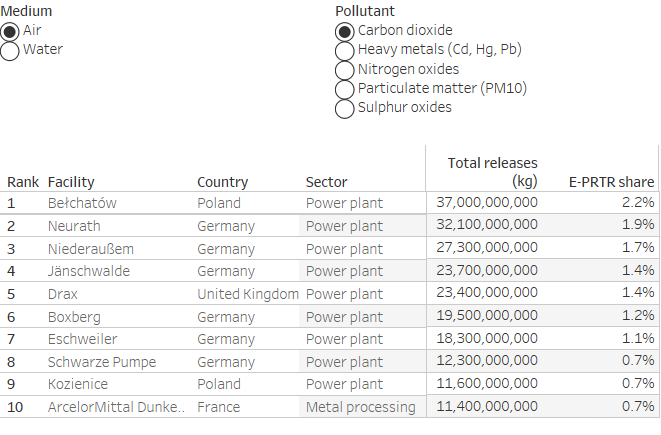
Task: Click the 37,000,000,000 releases value
Action: 487,202
